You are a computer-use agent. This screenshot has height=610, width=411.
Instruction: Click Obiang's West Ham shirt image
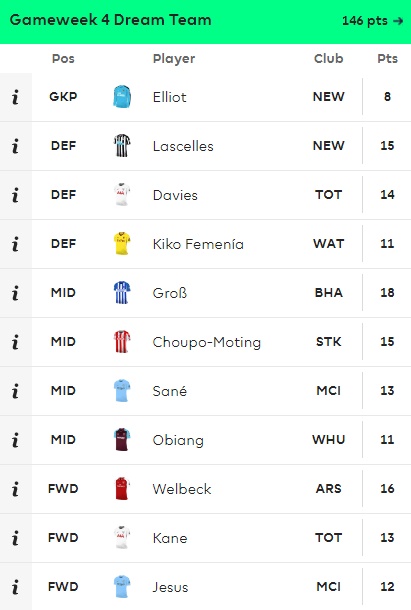pyautogui.click(x=122, y=440)
